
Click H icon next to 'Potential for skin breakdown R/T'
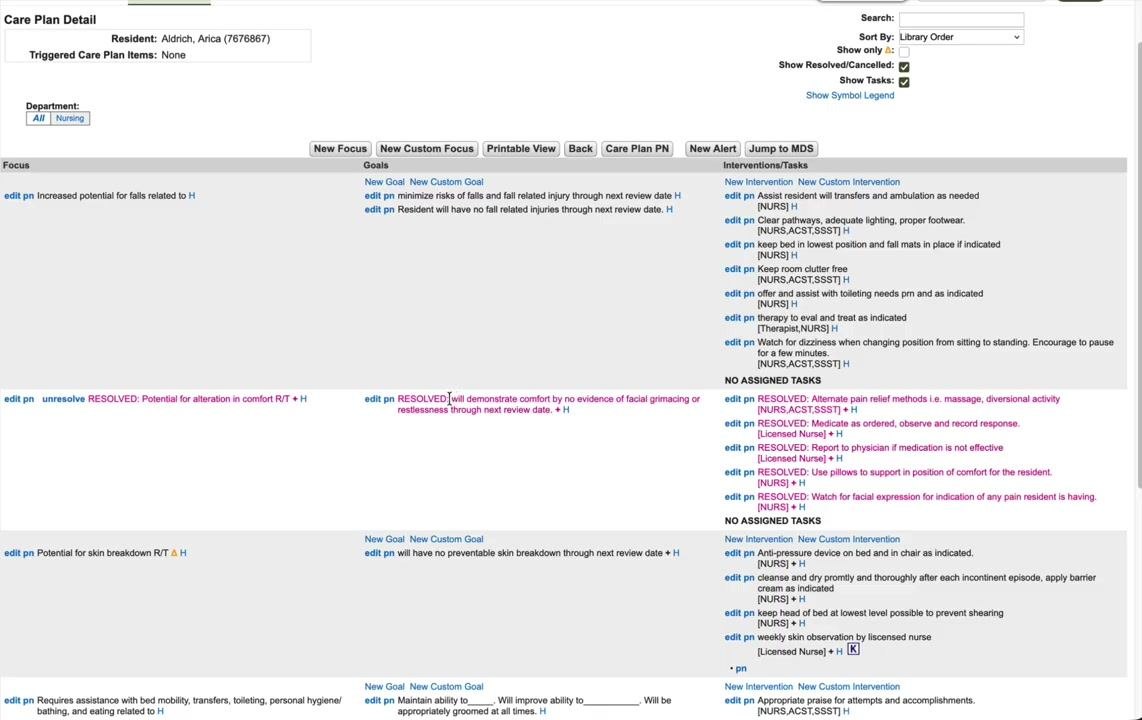pyautogui.click(x=183, y=553)
